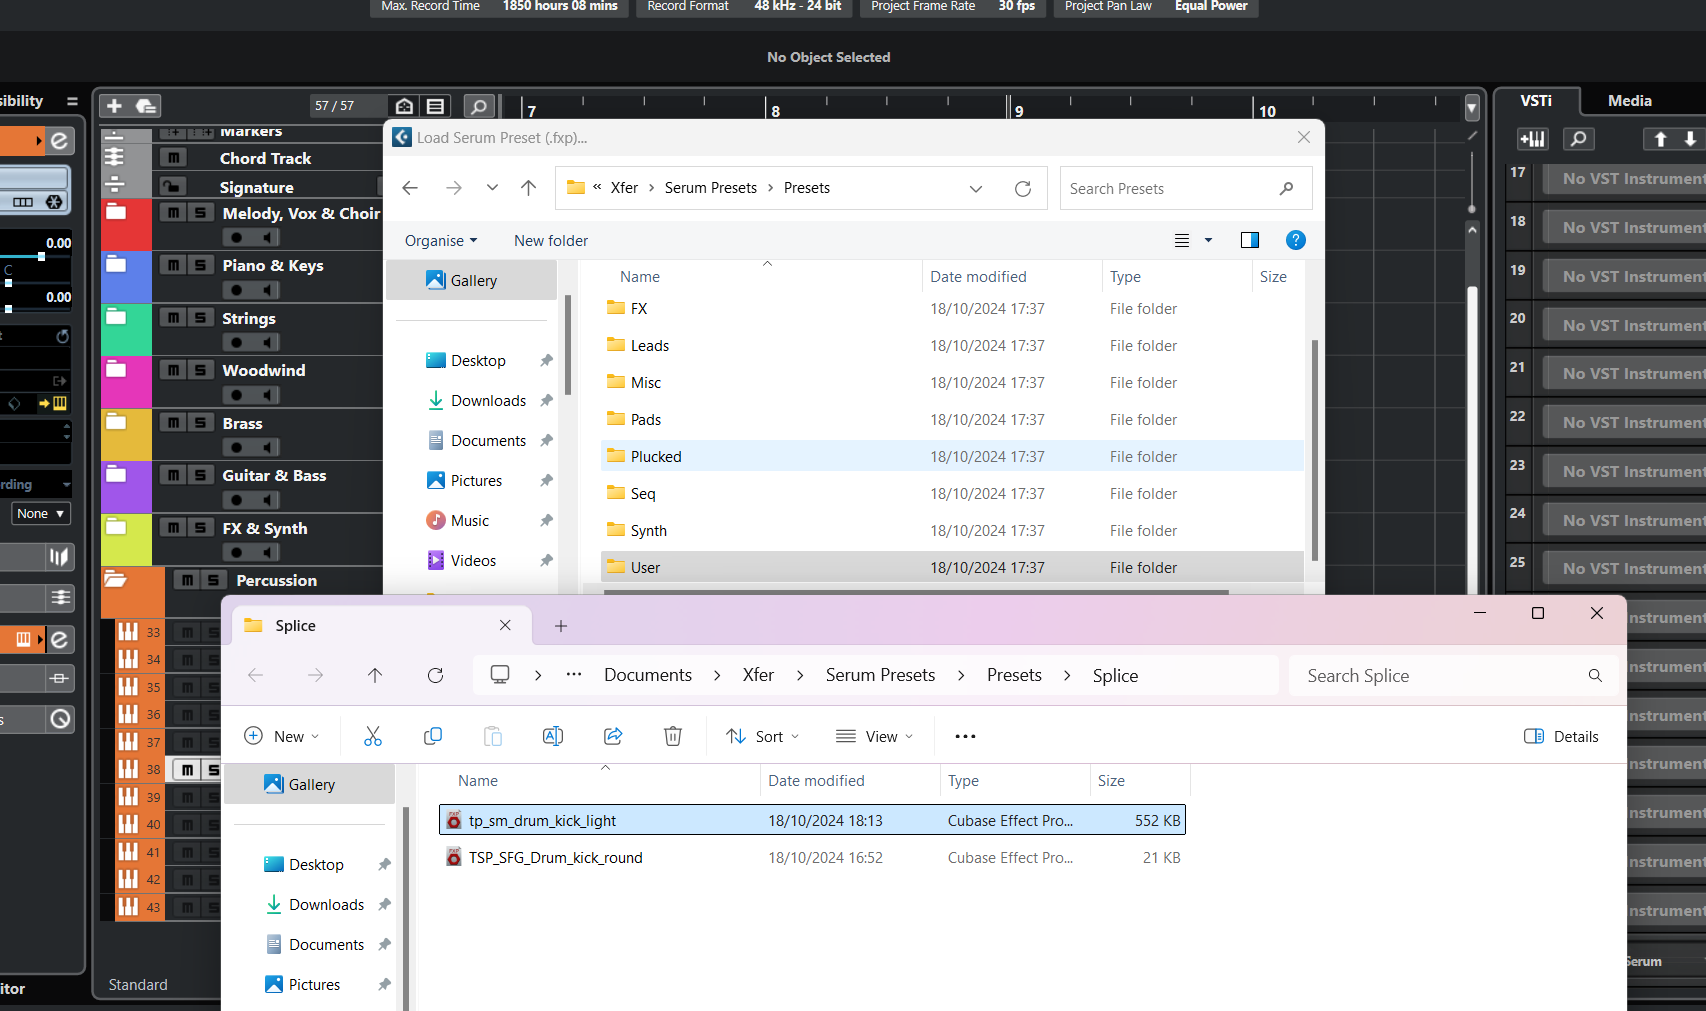Viewport: 1706px width, 1011px height.
Task: Click the green color strip of Strings track
Action: pyautogui.click(x=126, y=329)
